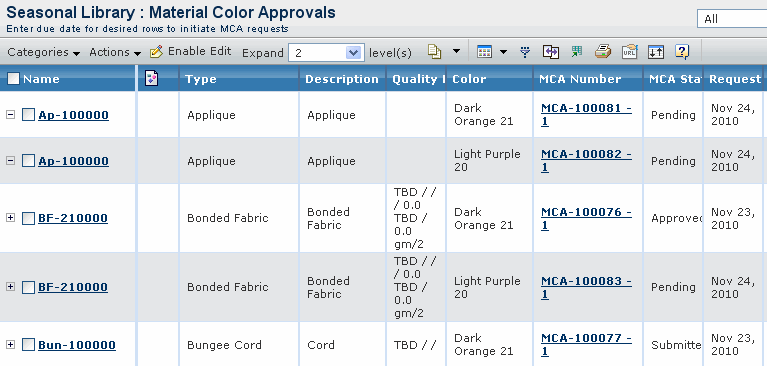Collapse the first Ap-100000 row
Image resolution: width=767 pixels, height=366 pixels.
[x=10, y=115]
